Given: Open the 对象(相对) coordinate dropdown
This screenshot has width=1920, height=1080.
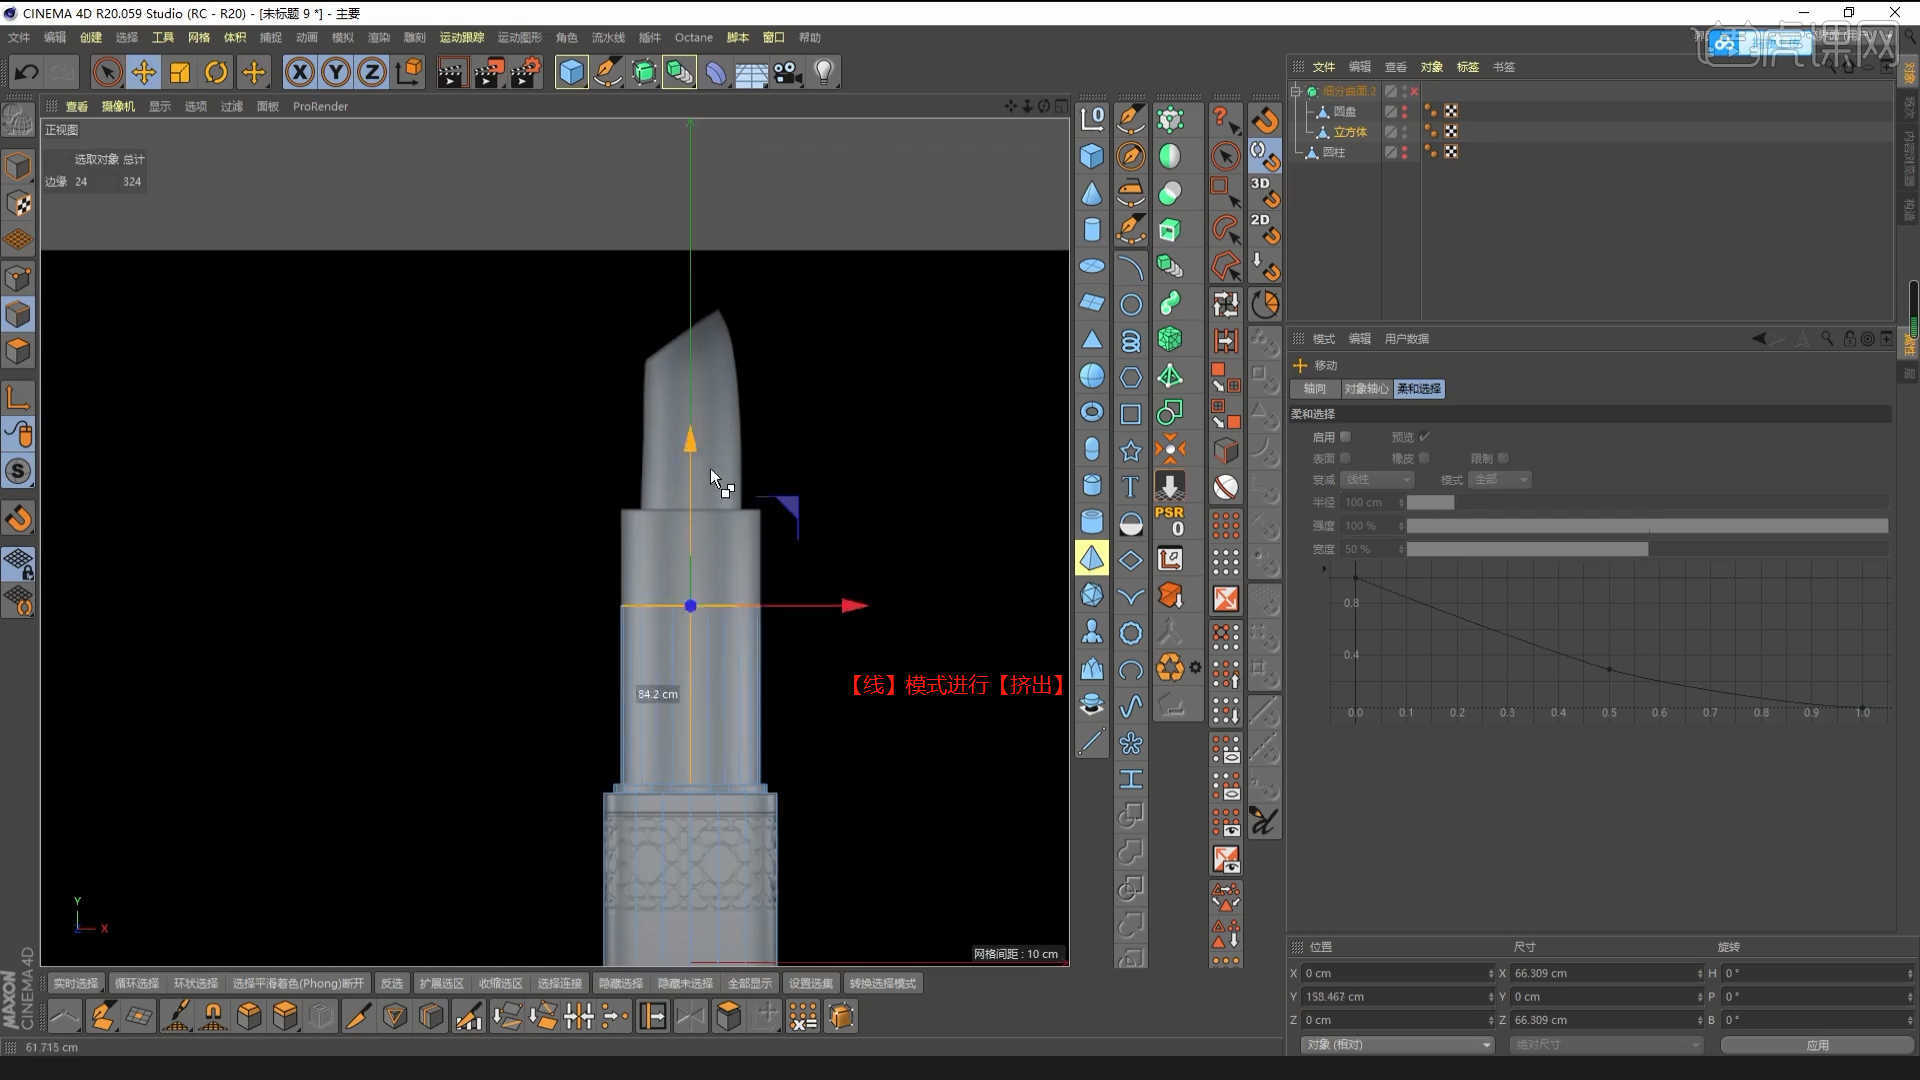Looking at the screenshot, I should (1397, 1044).
